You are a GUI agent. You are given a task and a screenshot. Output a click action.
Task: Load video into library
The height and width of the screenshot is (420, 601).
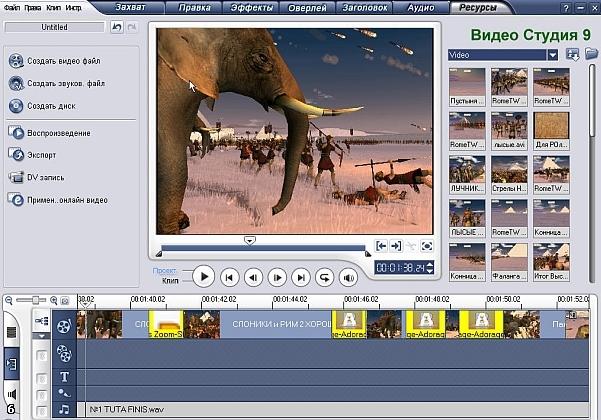572,54
